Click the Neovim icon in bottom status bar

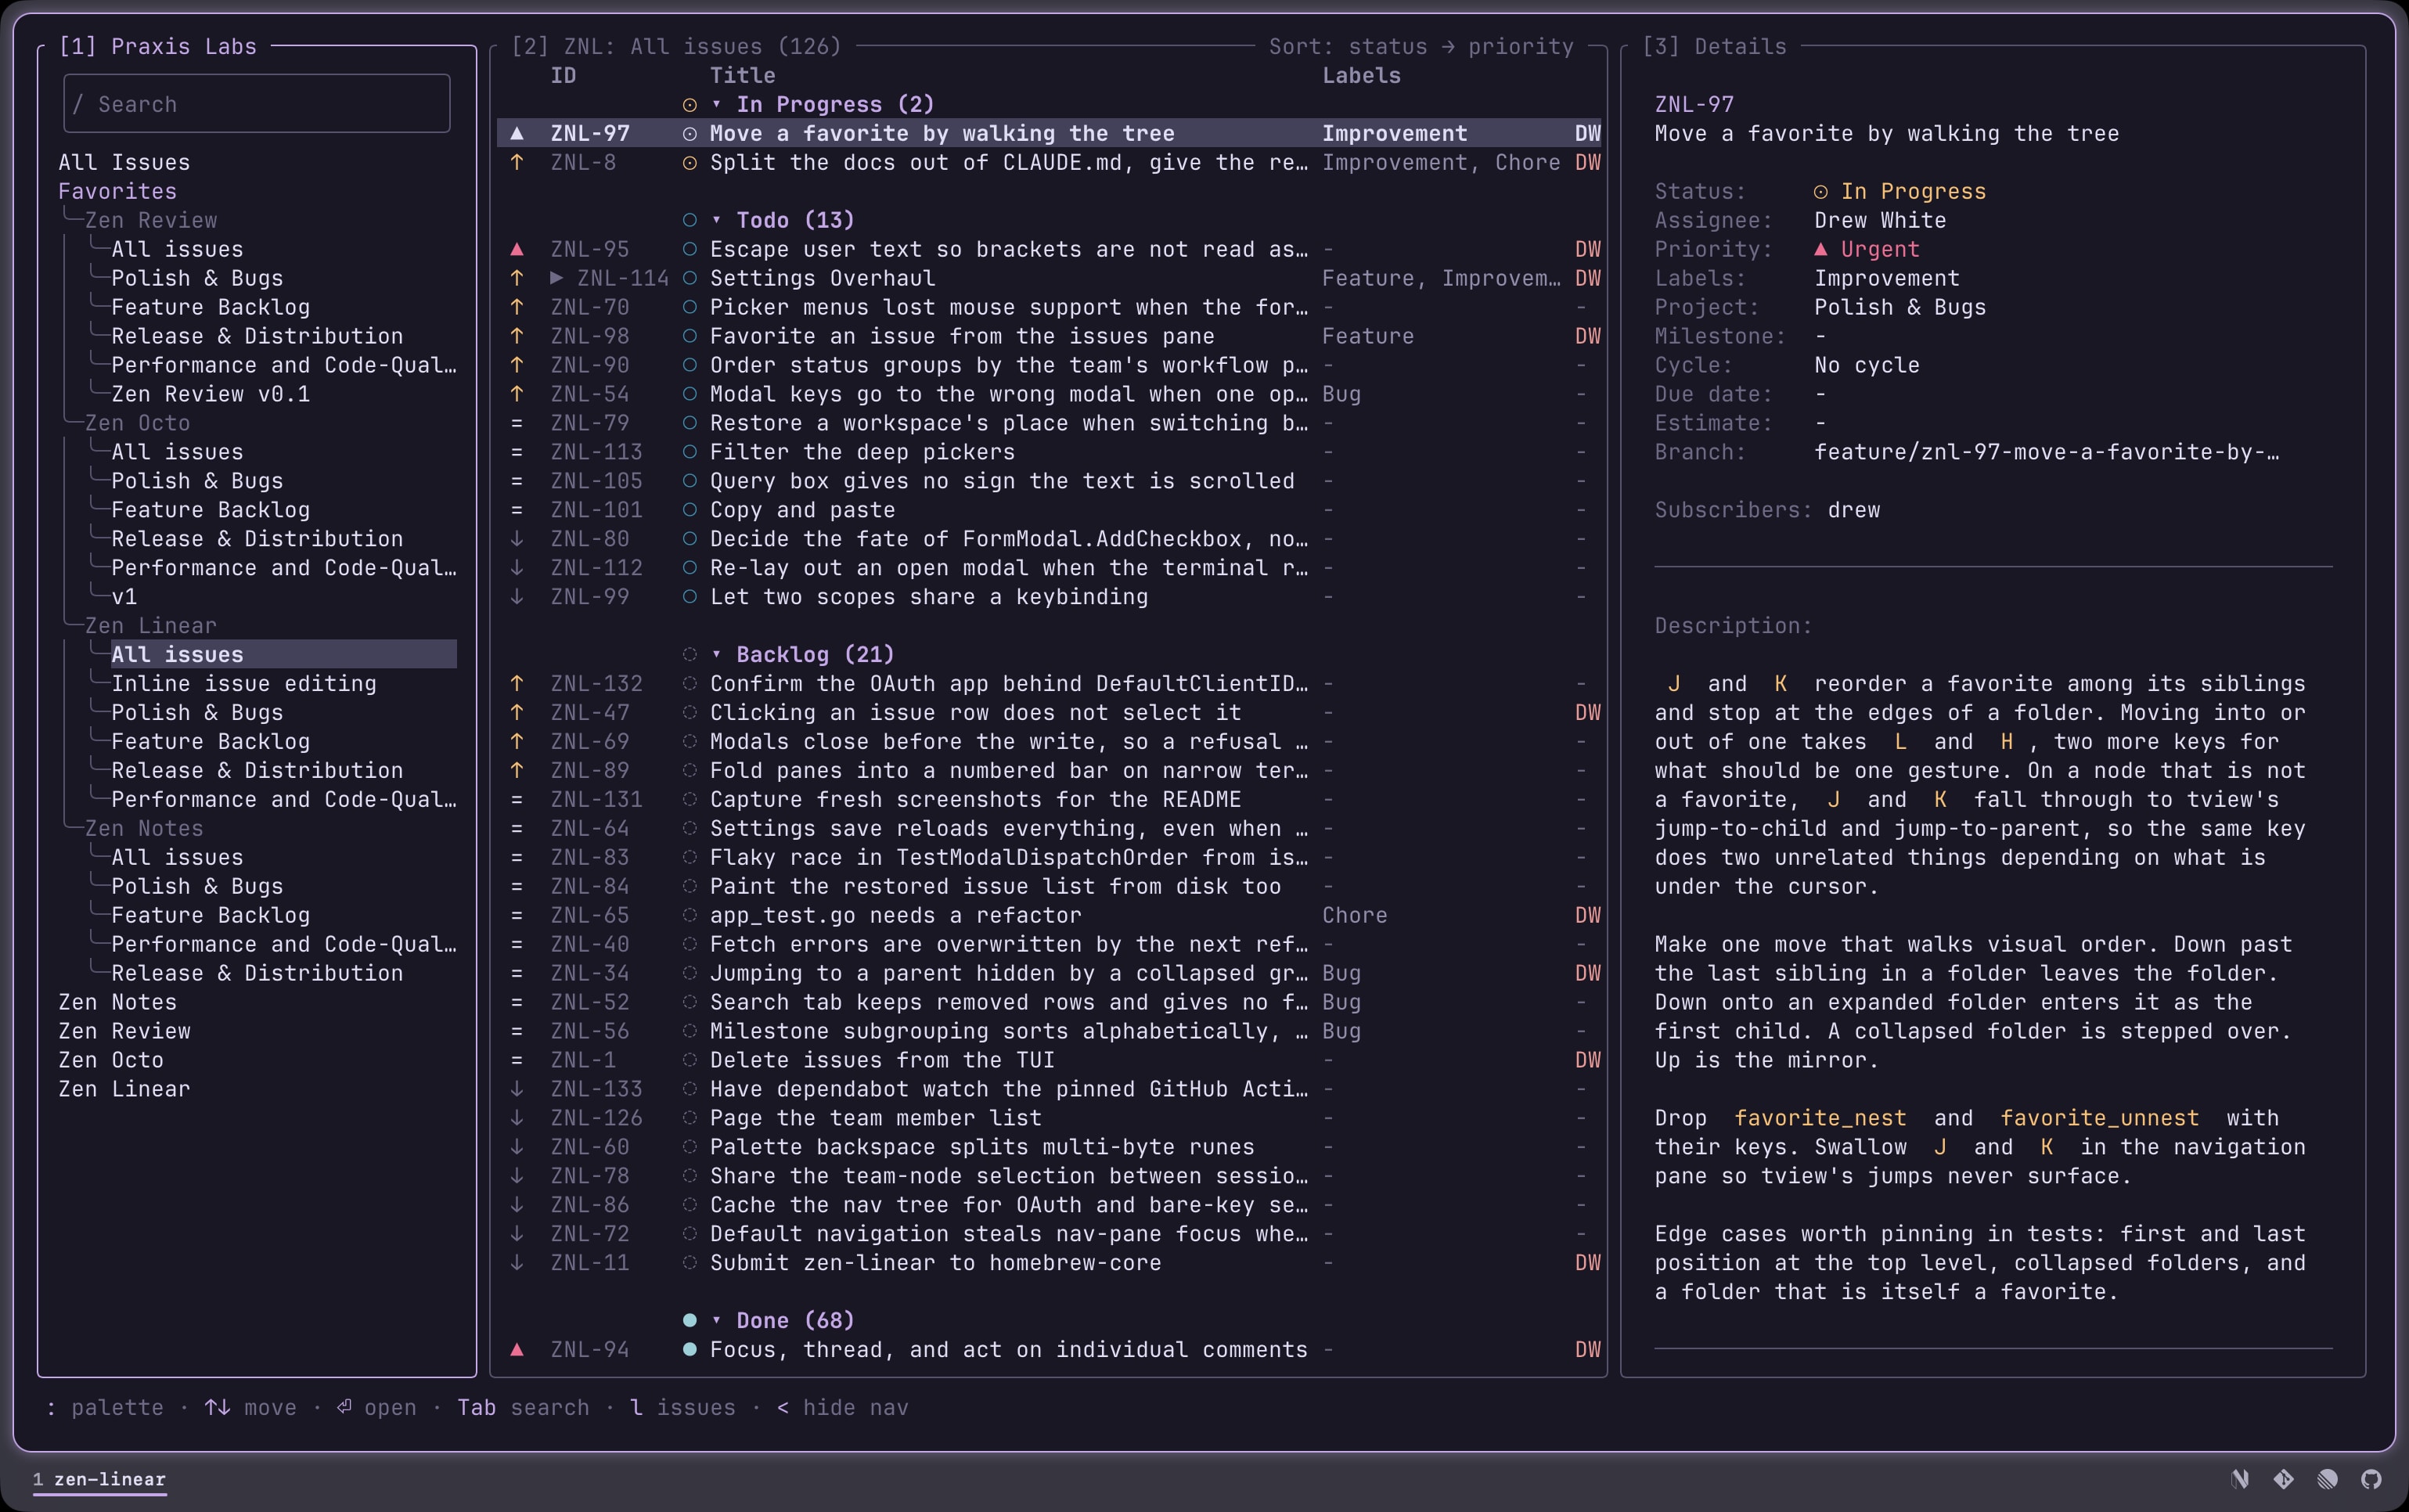point(2240,1479)
